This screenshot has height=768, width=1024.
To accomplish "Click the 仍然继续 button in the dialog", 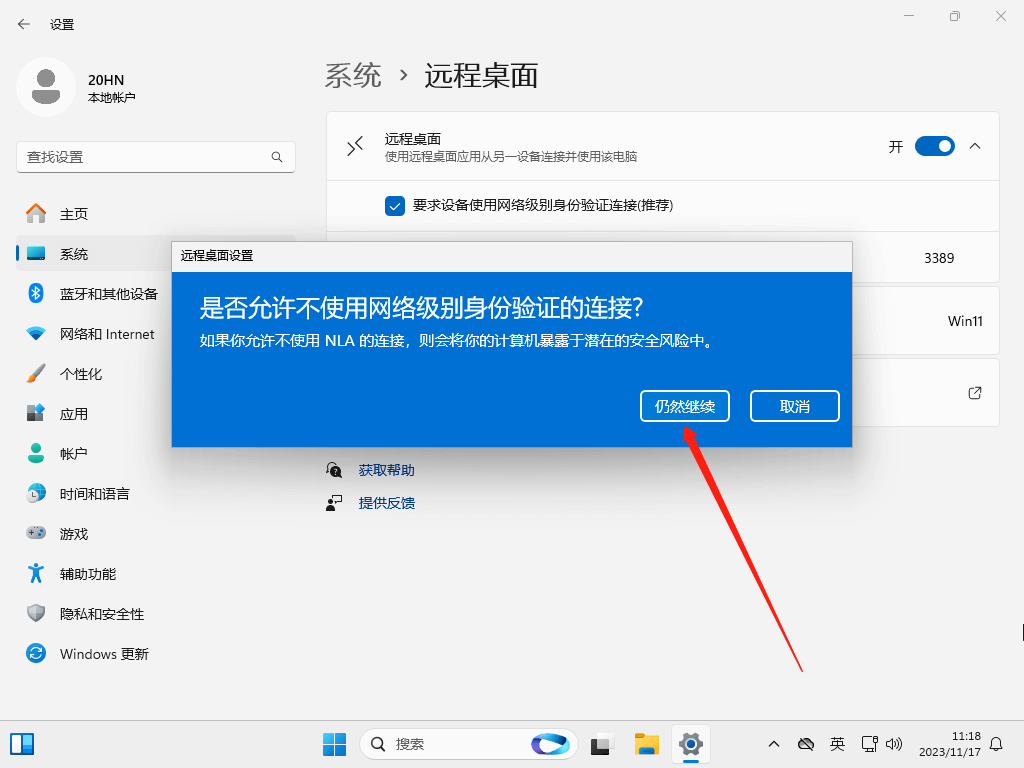I will tap(684, 406).
